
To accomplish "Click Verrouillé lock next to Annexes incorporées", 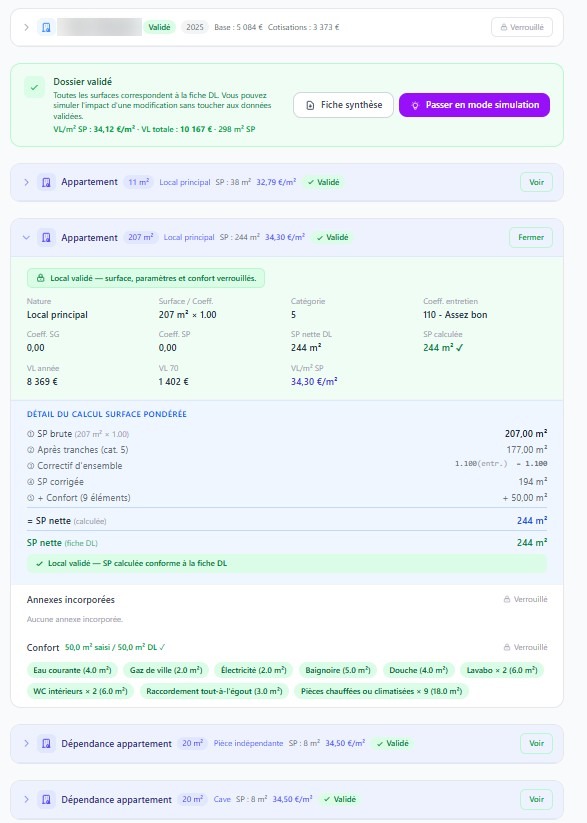I will (525, 599).
